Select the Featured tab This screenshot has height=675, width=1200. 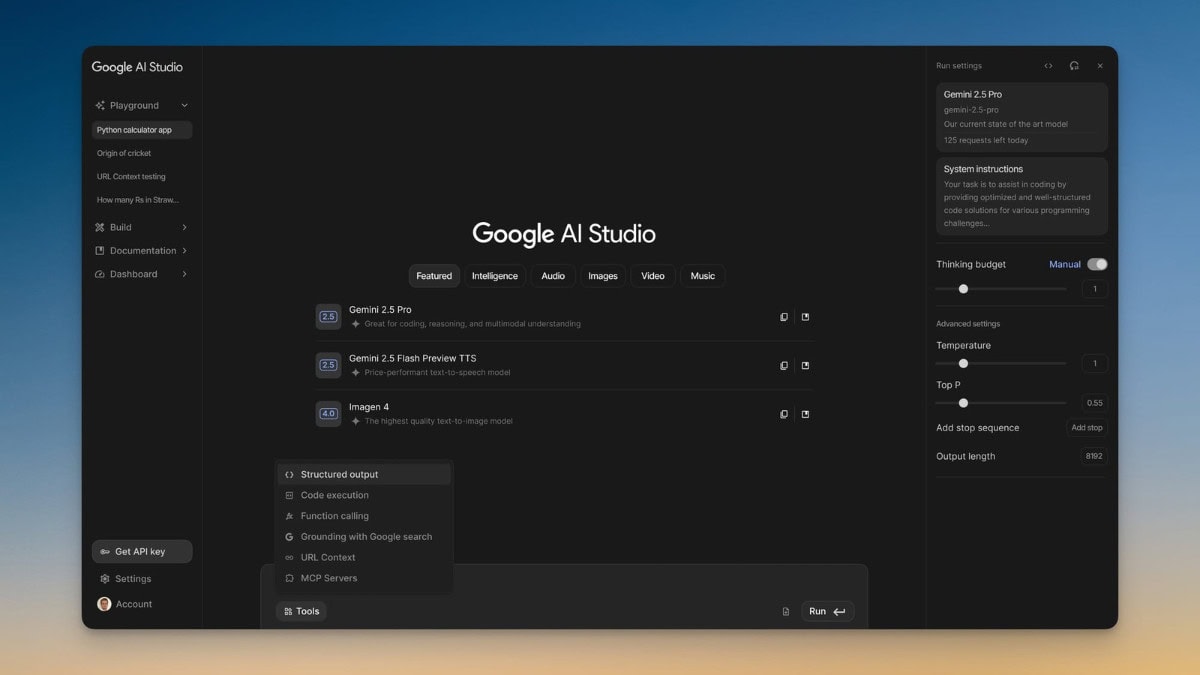(434, 276)
